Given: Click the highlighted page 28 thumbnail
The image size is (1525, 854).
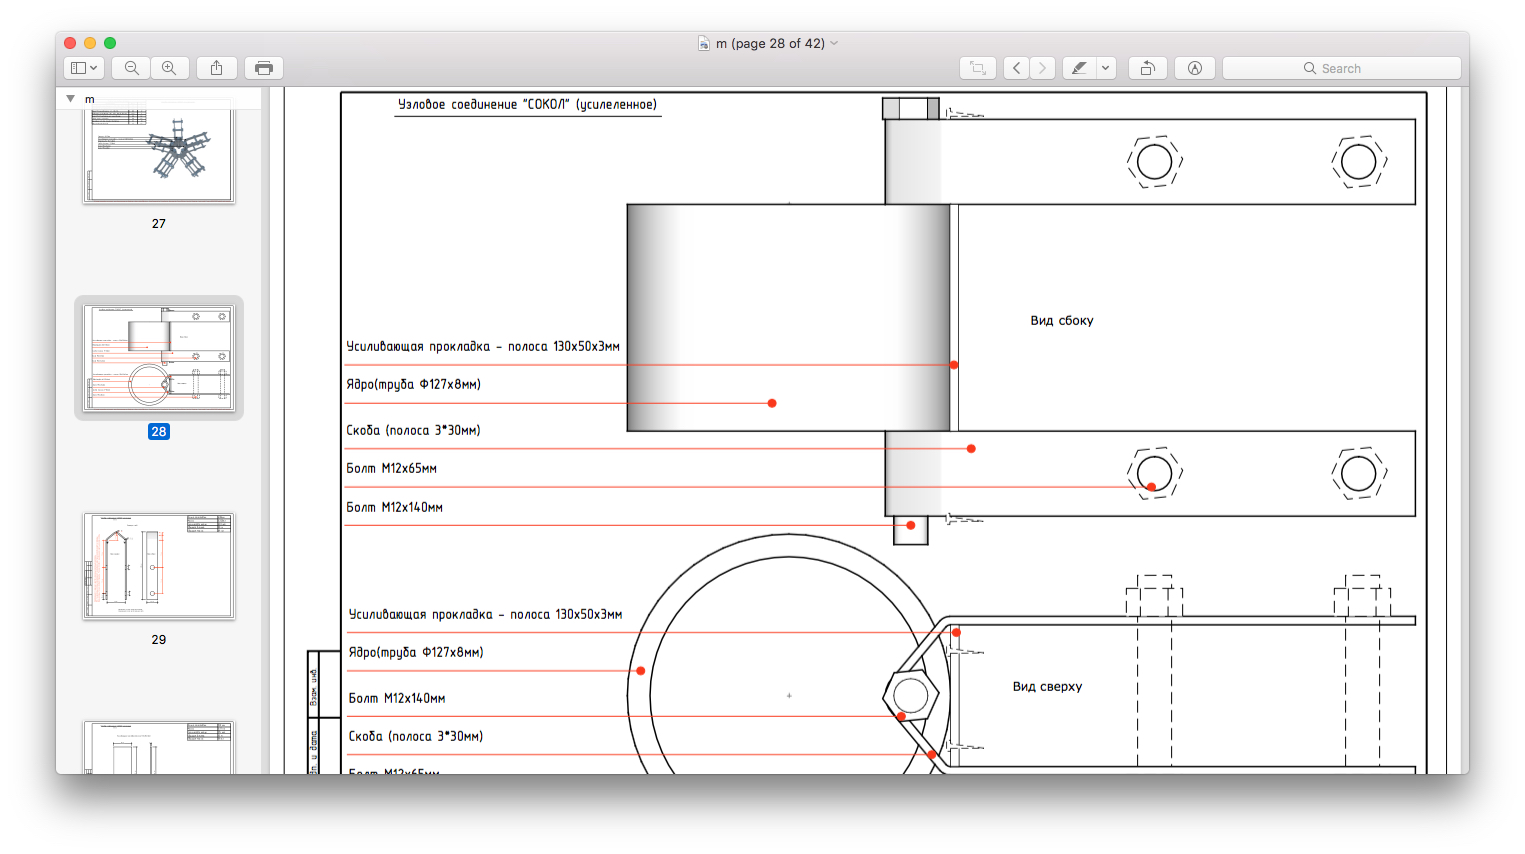Looking at the screenshot, I should [x=159, y=358].
